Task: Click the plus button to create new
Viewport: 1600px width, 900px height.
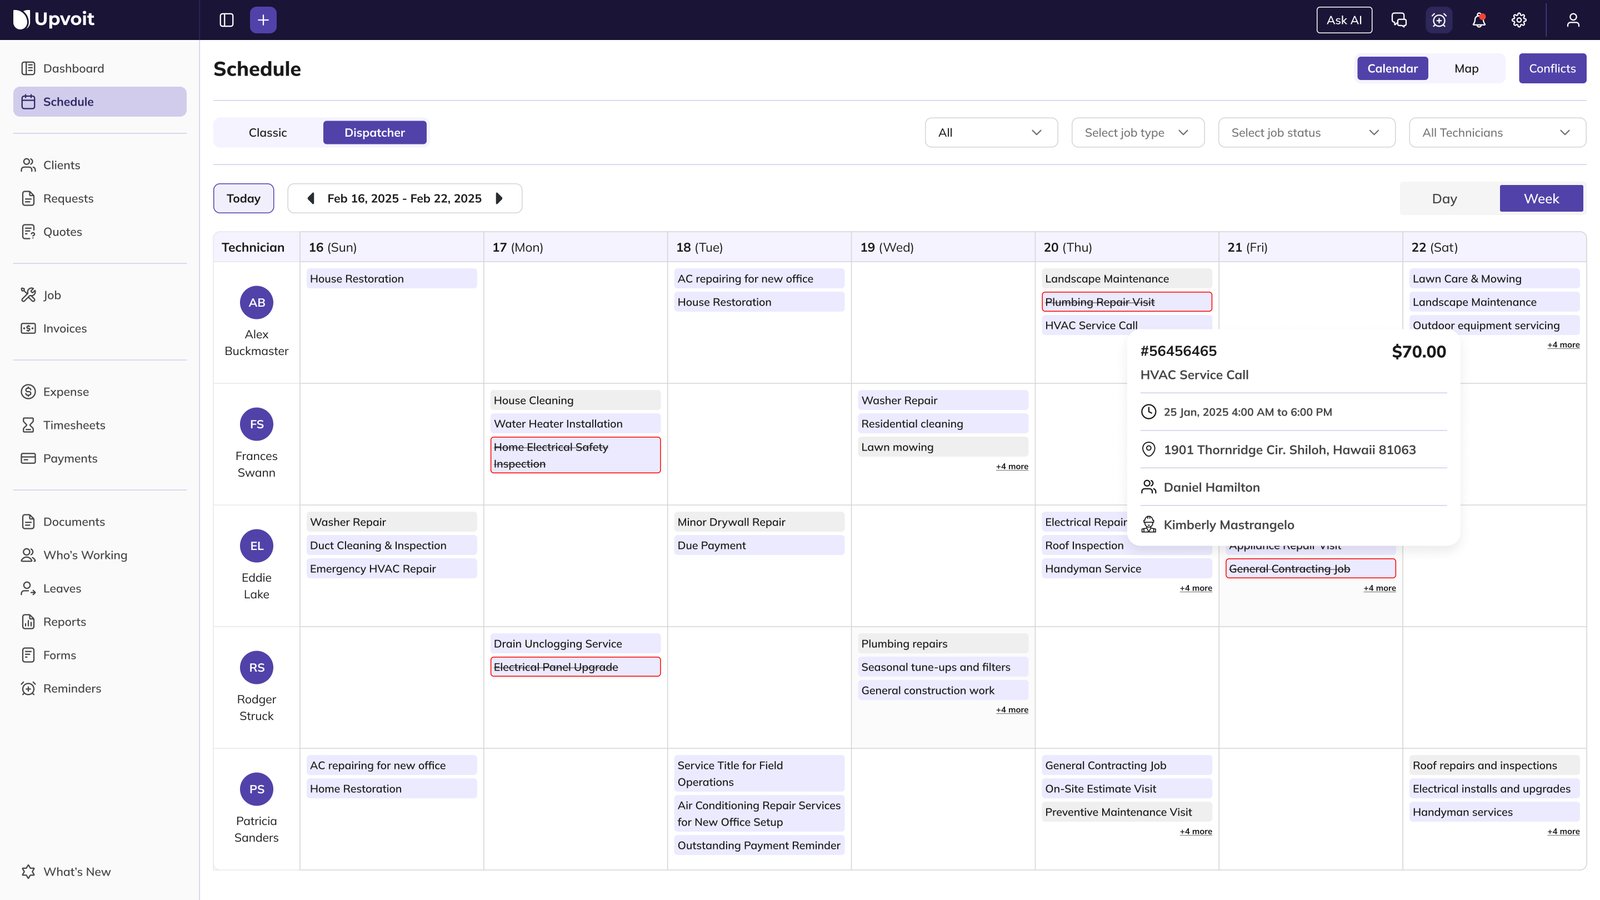Action: [x=263, y=19]
